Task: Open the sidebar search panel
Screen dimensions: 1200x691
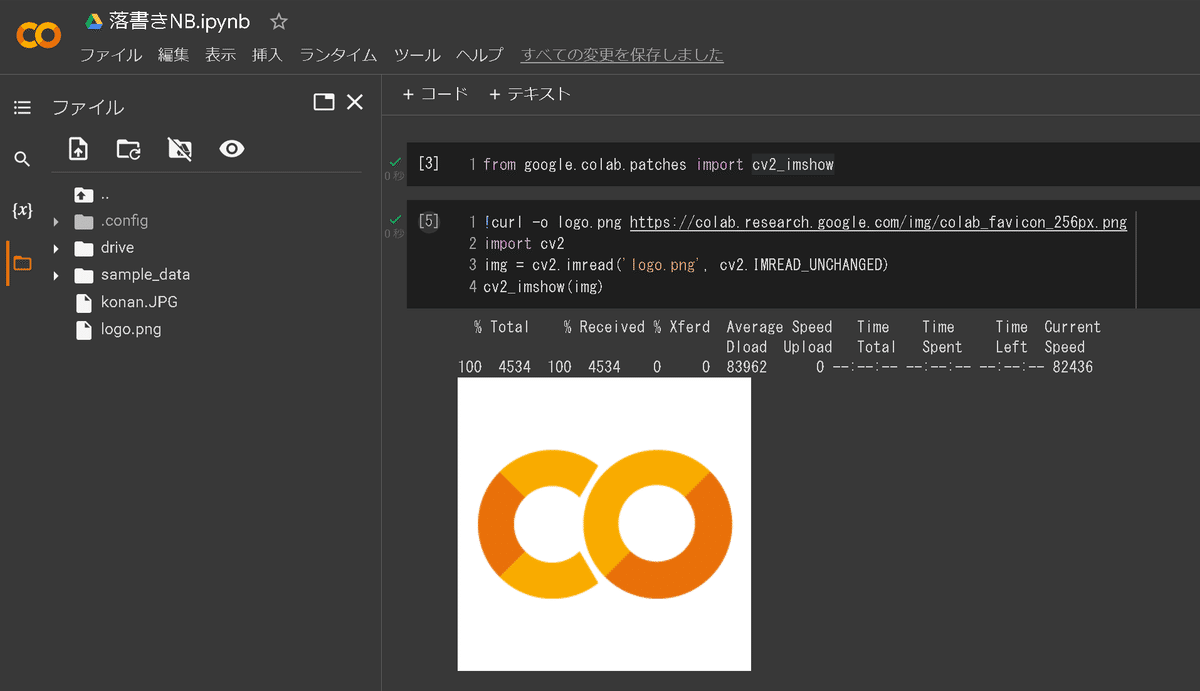Action: [22, 158]
